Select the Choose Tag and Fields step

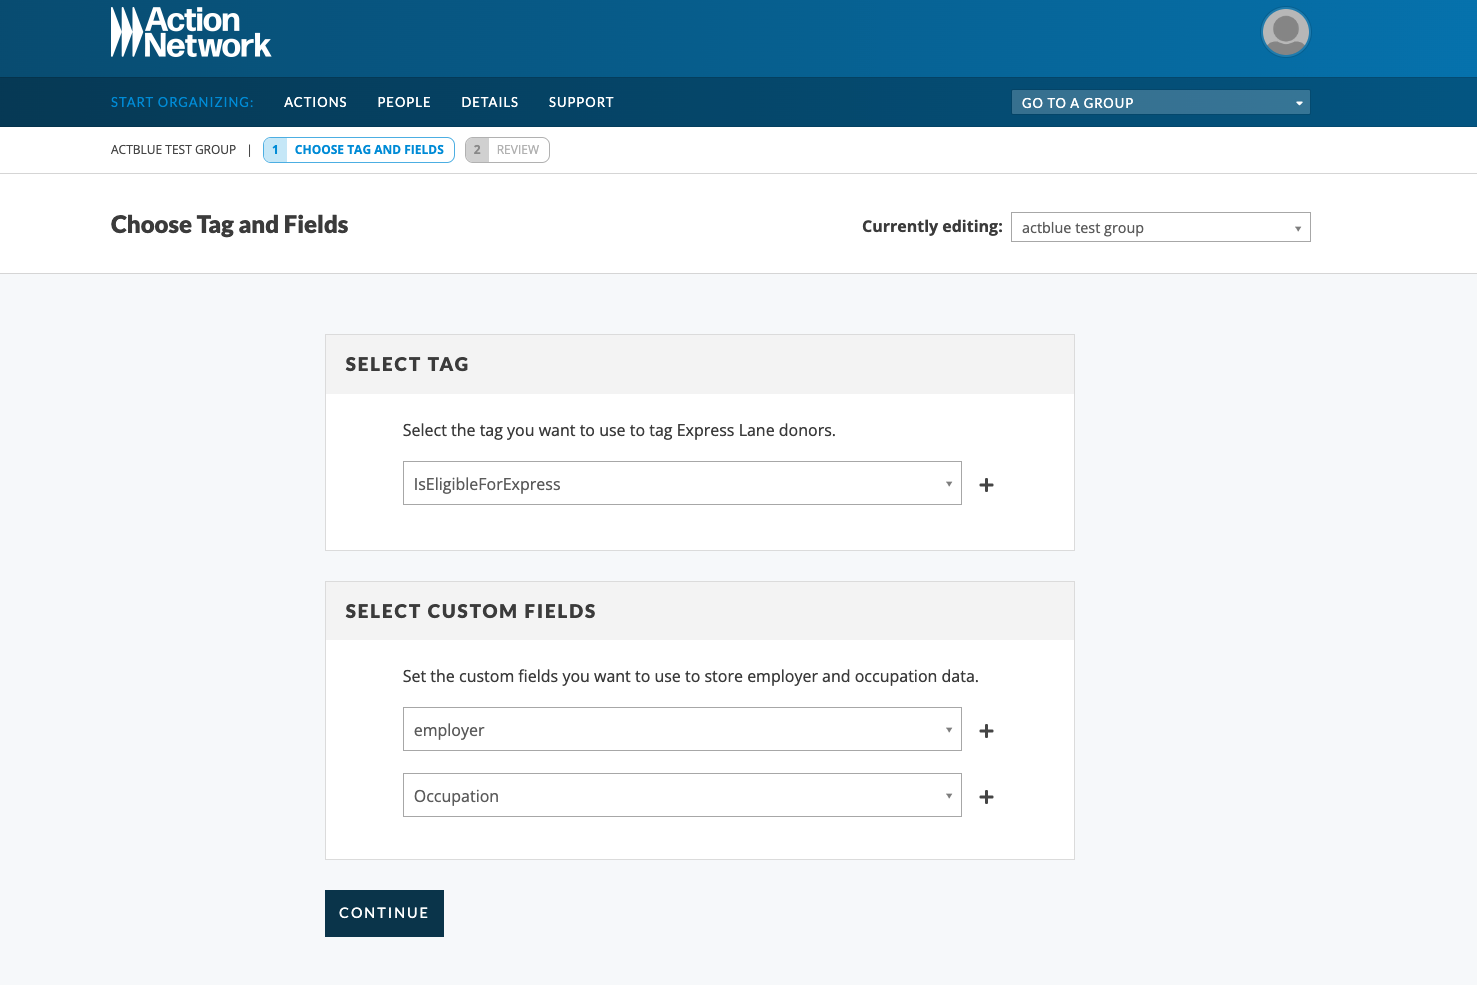pos(359,150)
